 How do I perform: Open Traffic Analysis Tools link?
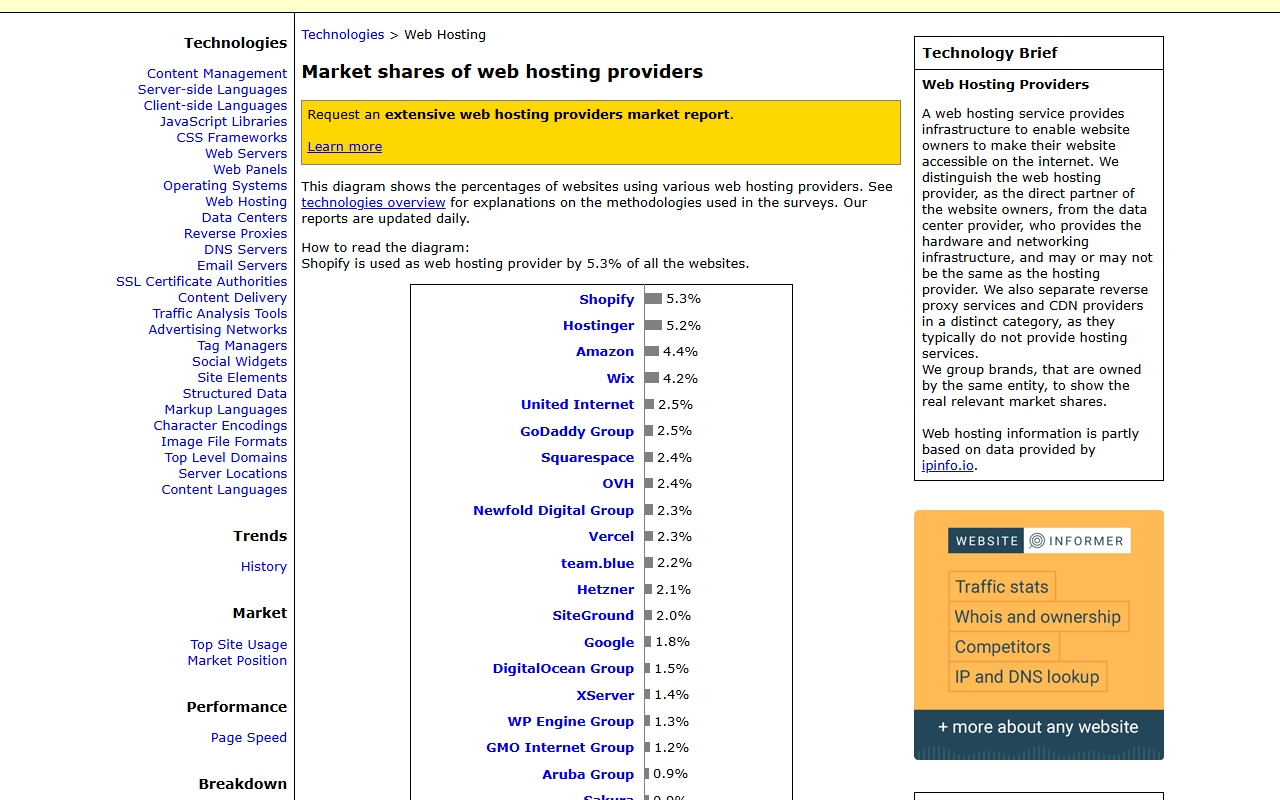coord(220,314)
